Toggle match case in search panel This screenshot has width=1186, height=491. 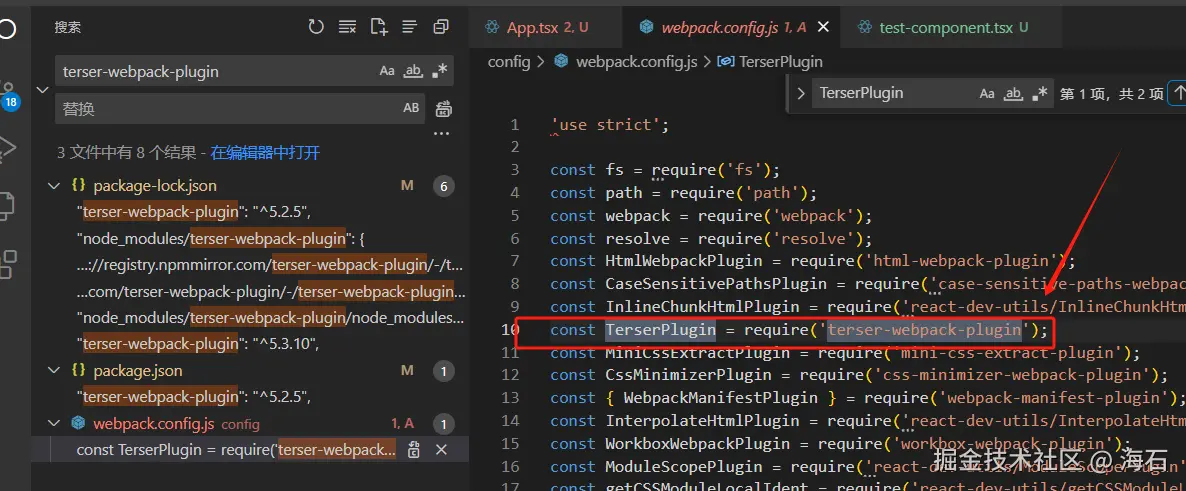(x=387, y=71)
